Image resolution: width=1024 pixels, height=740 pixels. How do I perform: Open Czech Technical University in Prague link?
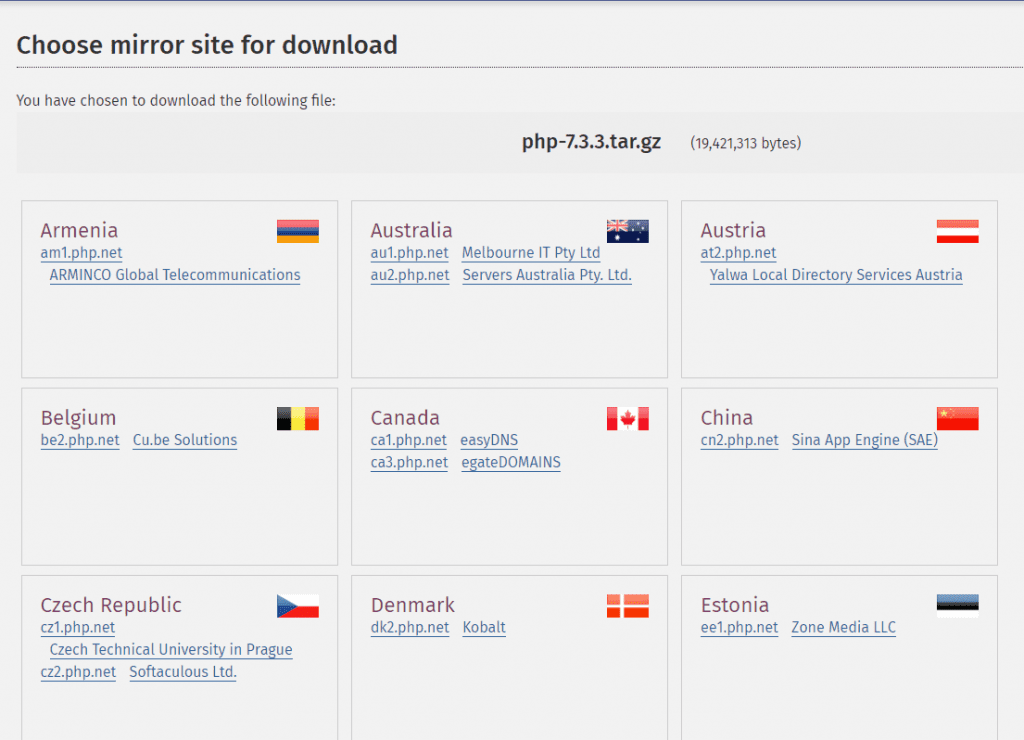point(171,651)
